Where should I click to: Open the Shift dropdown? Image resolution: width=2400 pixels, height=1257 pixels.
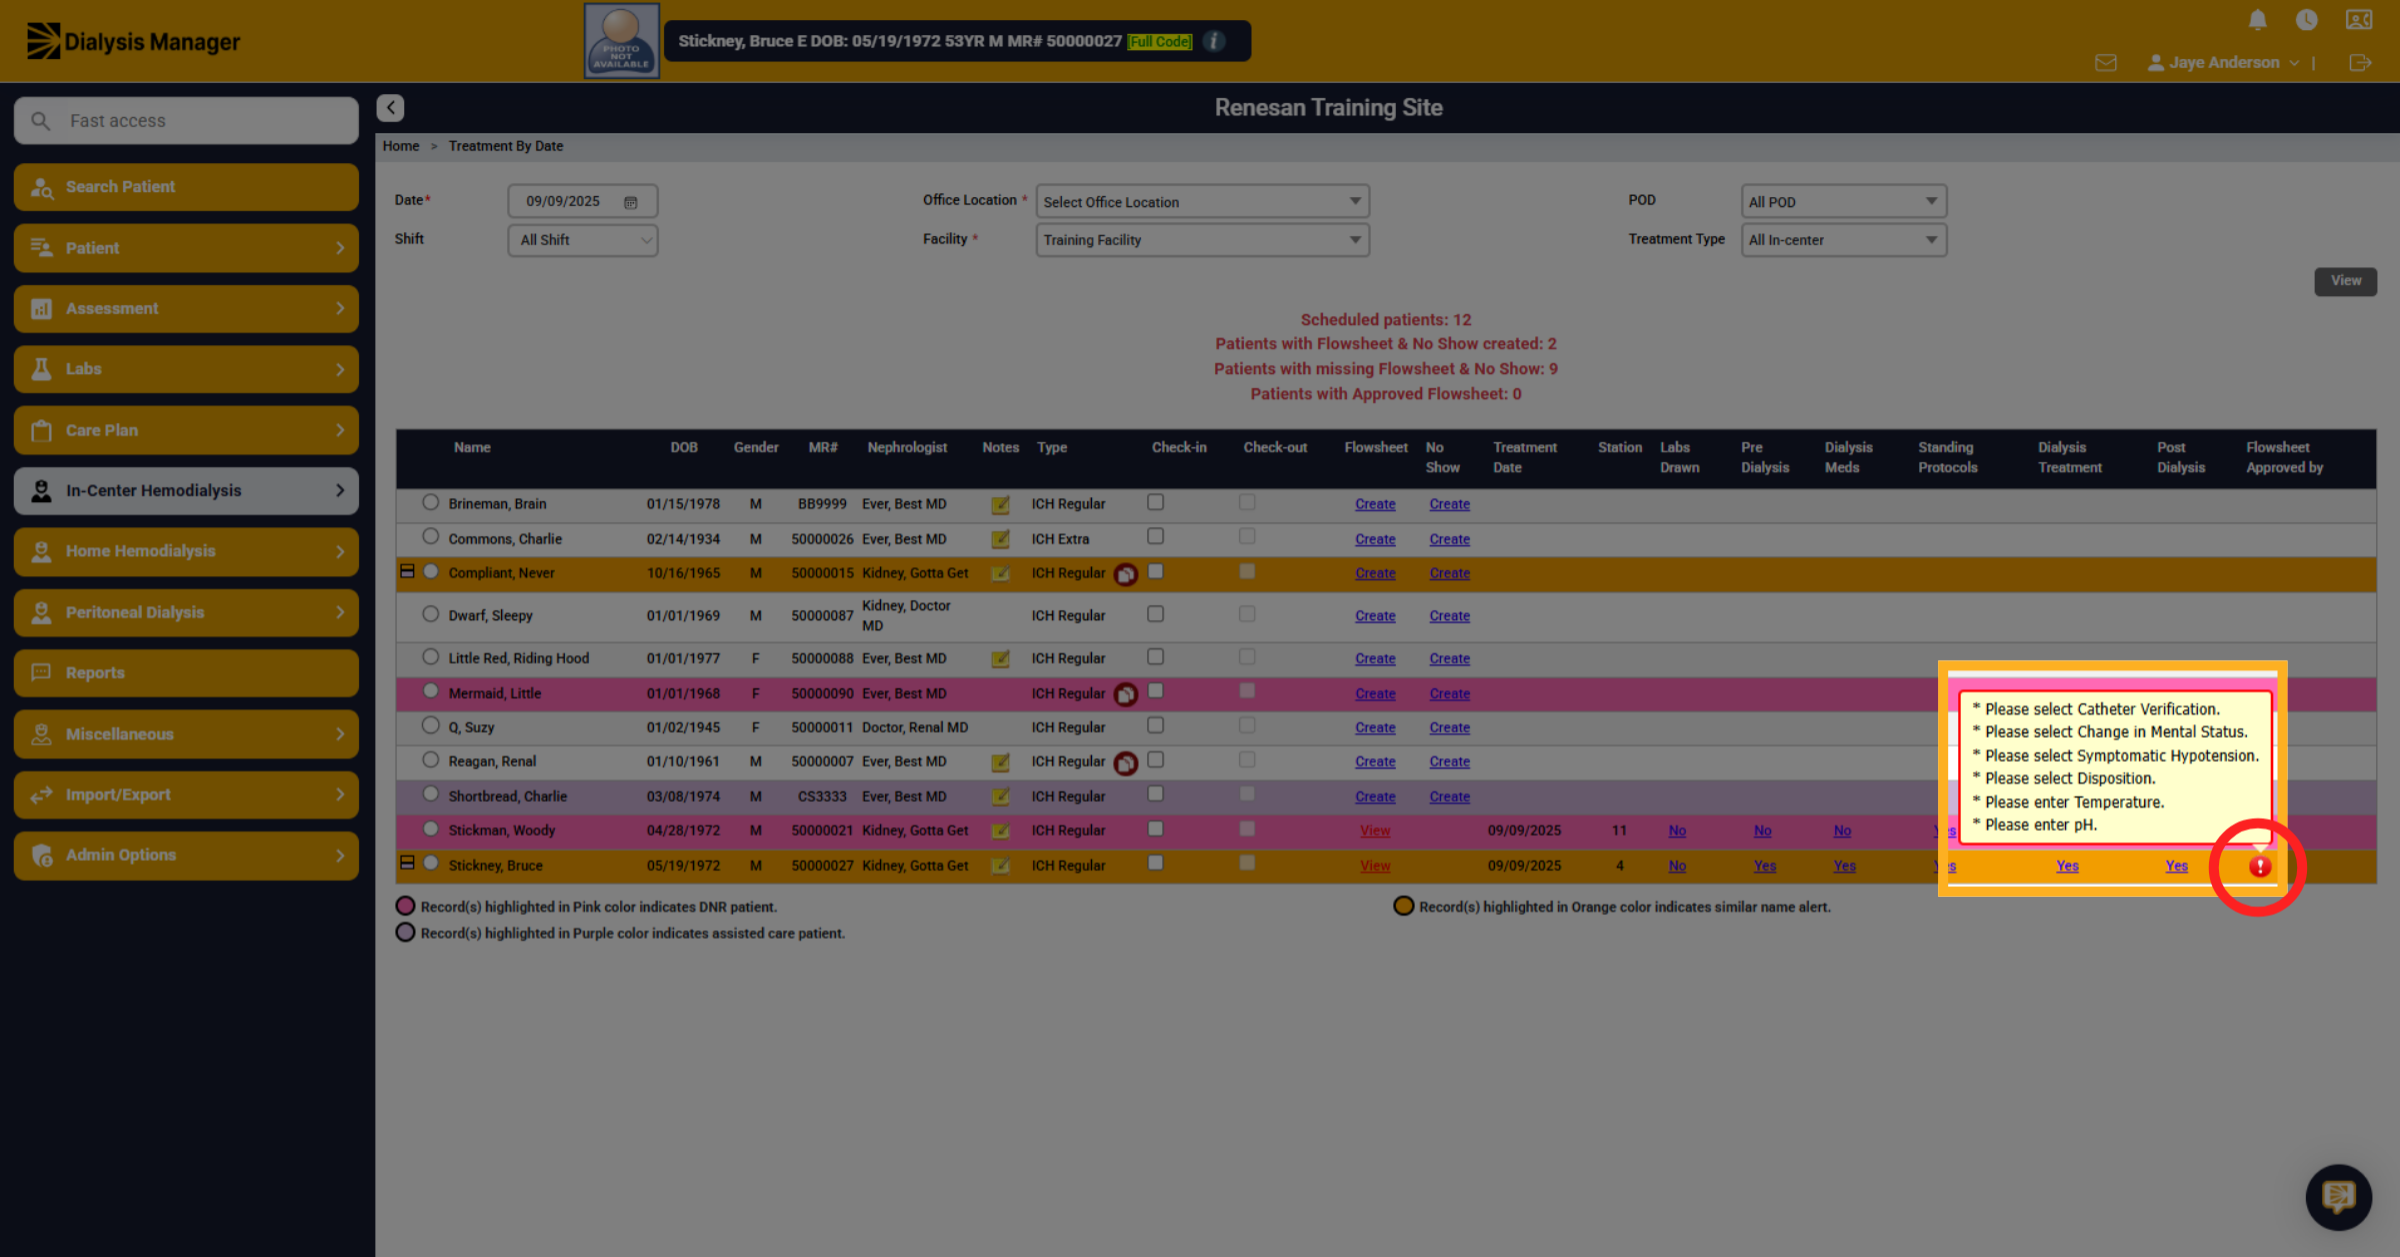583,240
